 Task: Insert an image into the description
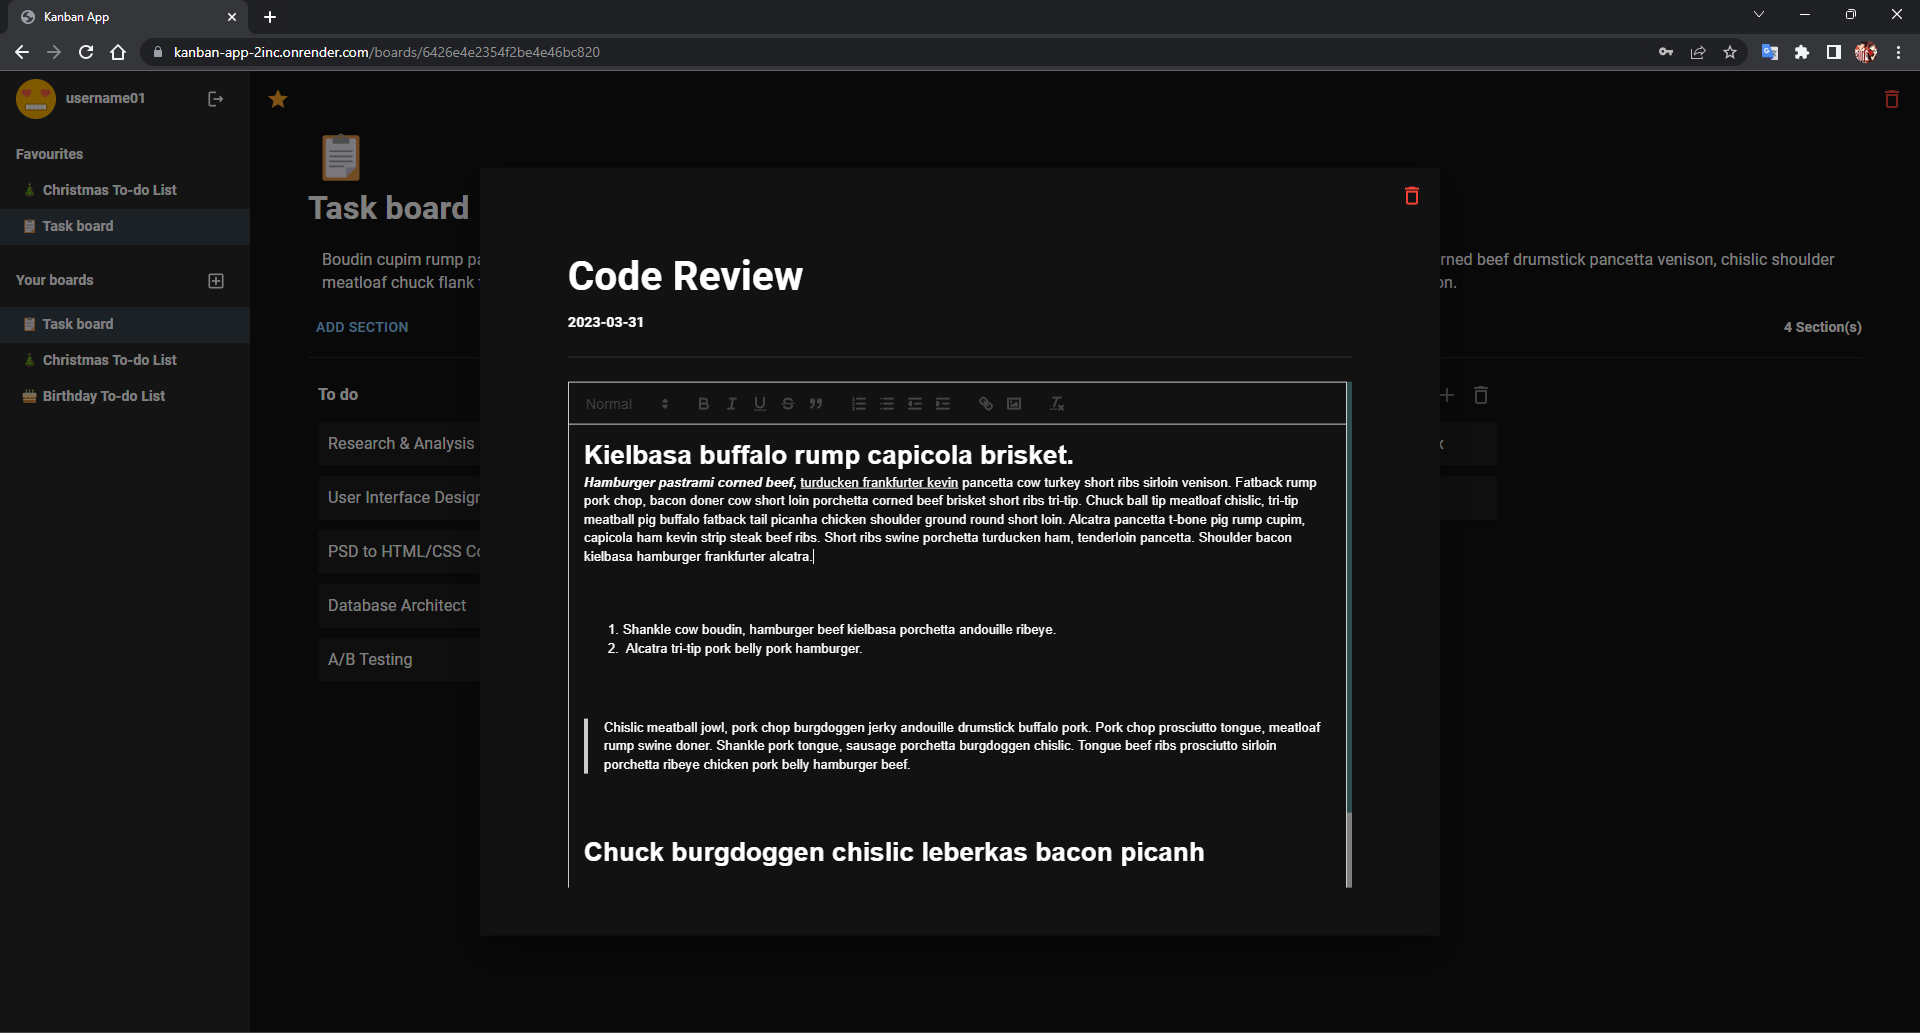[x=1014, y=403]
